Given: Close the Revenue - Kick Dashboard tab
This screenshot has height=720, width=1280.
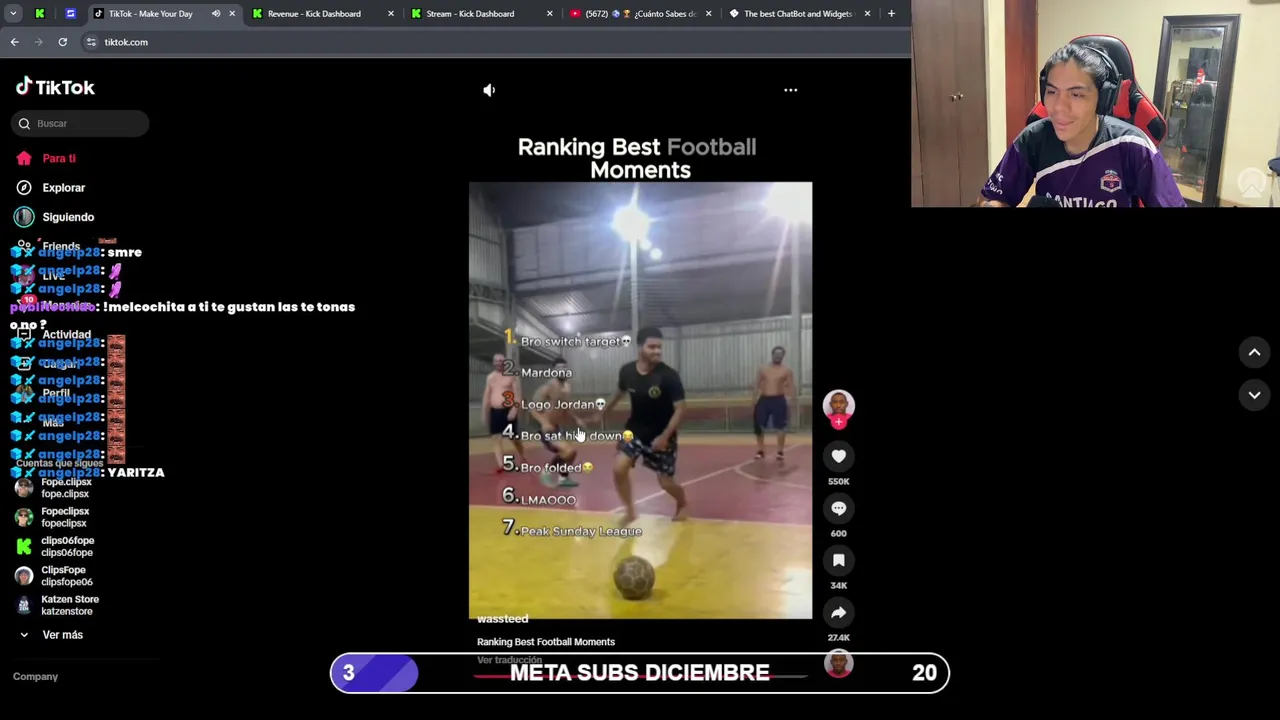Looking at the screenshot, I should pyautogui.click(x=391, y=14).
